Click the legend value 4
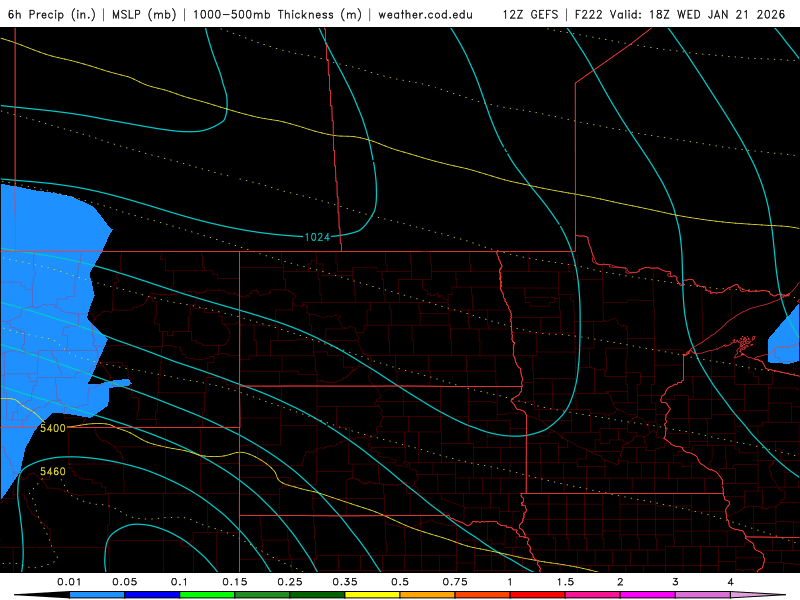Screen dimensions: 800x600 tap(730, 582)
